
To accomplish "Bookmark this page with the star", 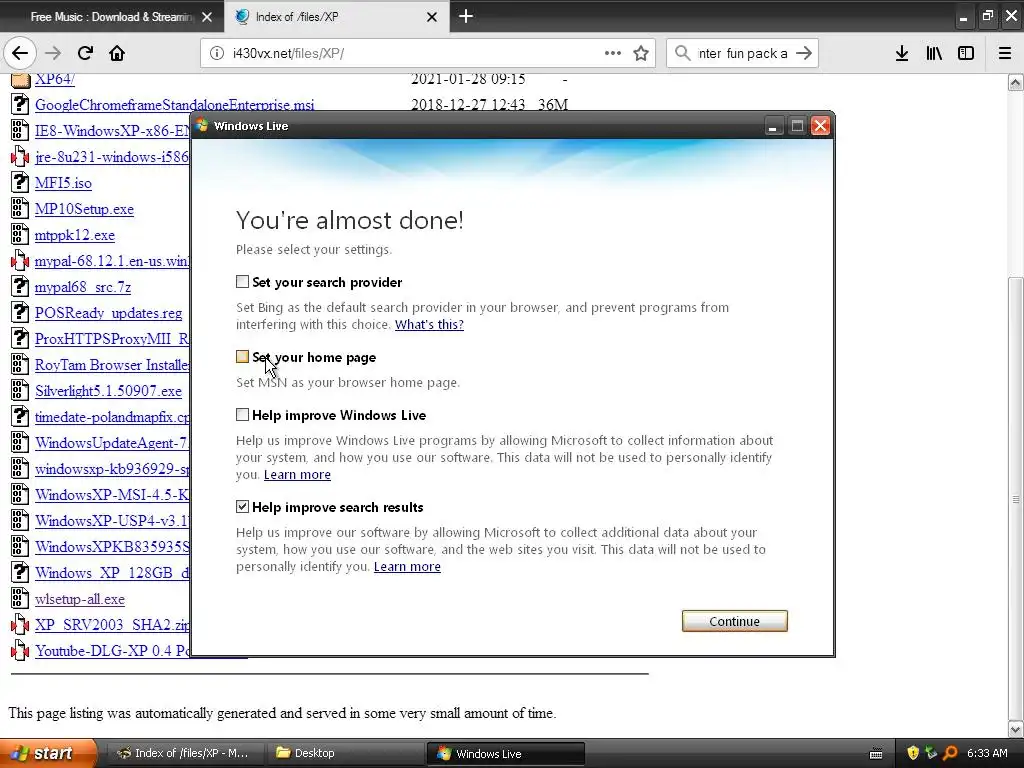I will (x=641, y=54).
